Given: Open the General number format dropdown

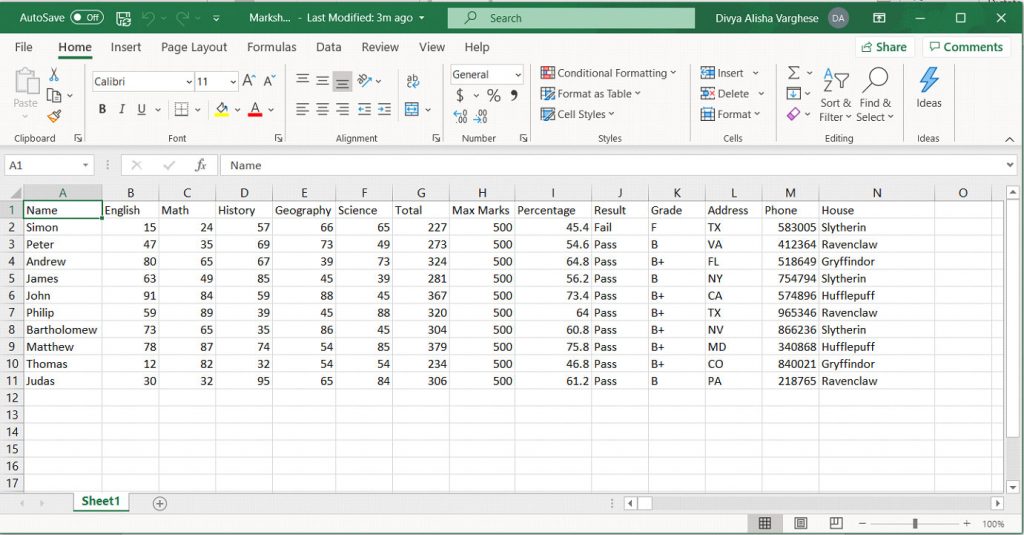Looking at the screenshot, I should tap(518, 74).
